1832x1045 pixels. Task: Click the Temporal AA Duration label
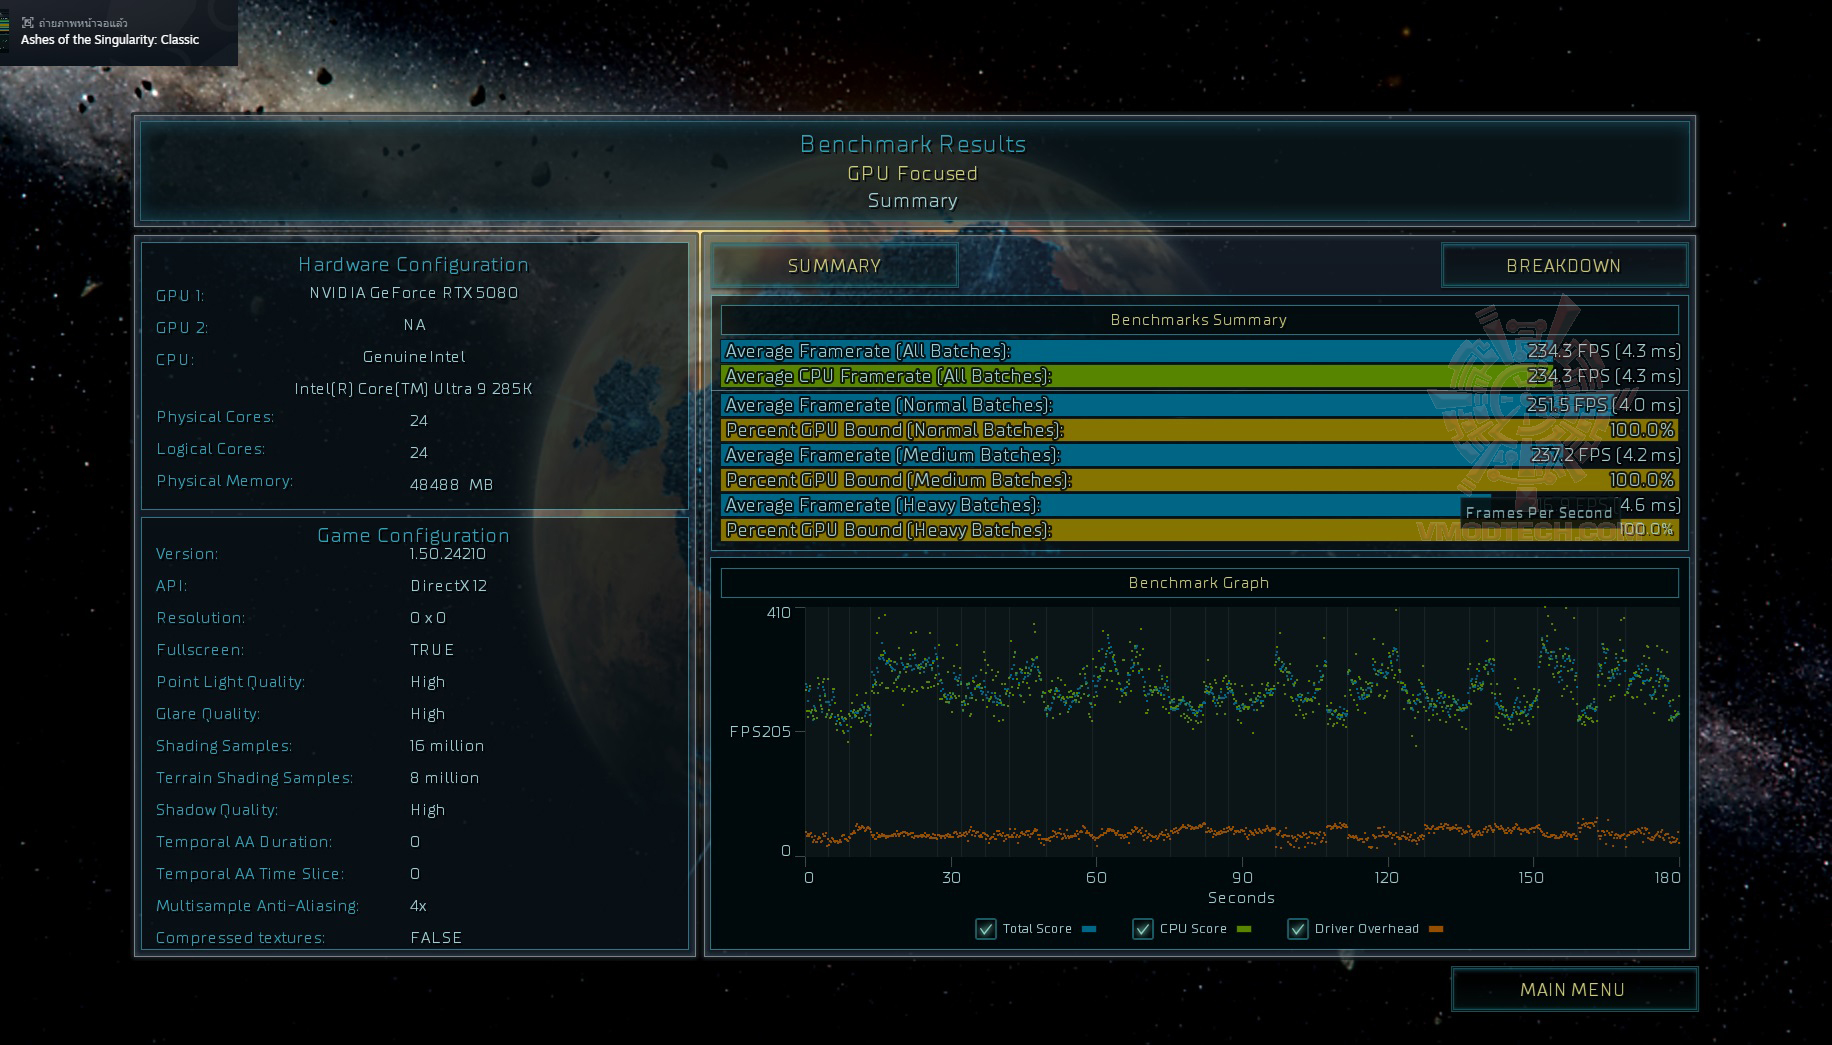point(244,842)
